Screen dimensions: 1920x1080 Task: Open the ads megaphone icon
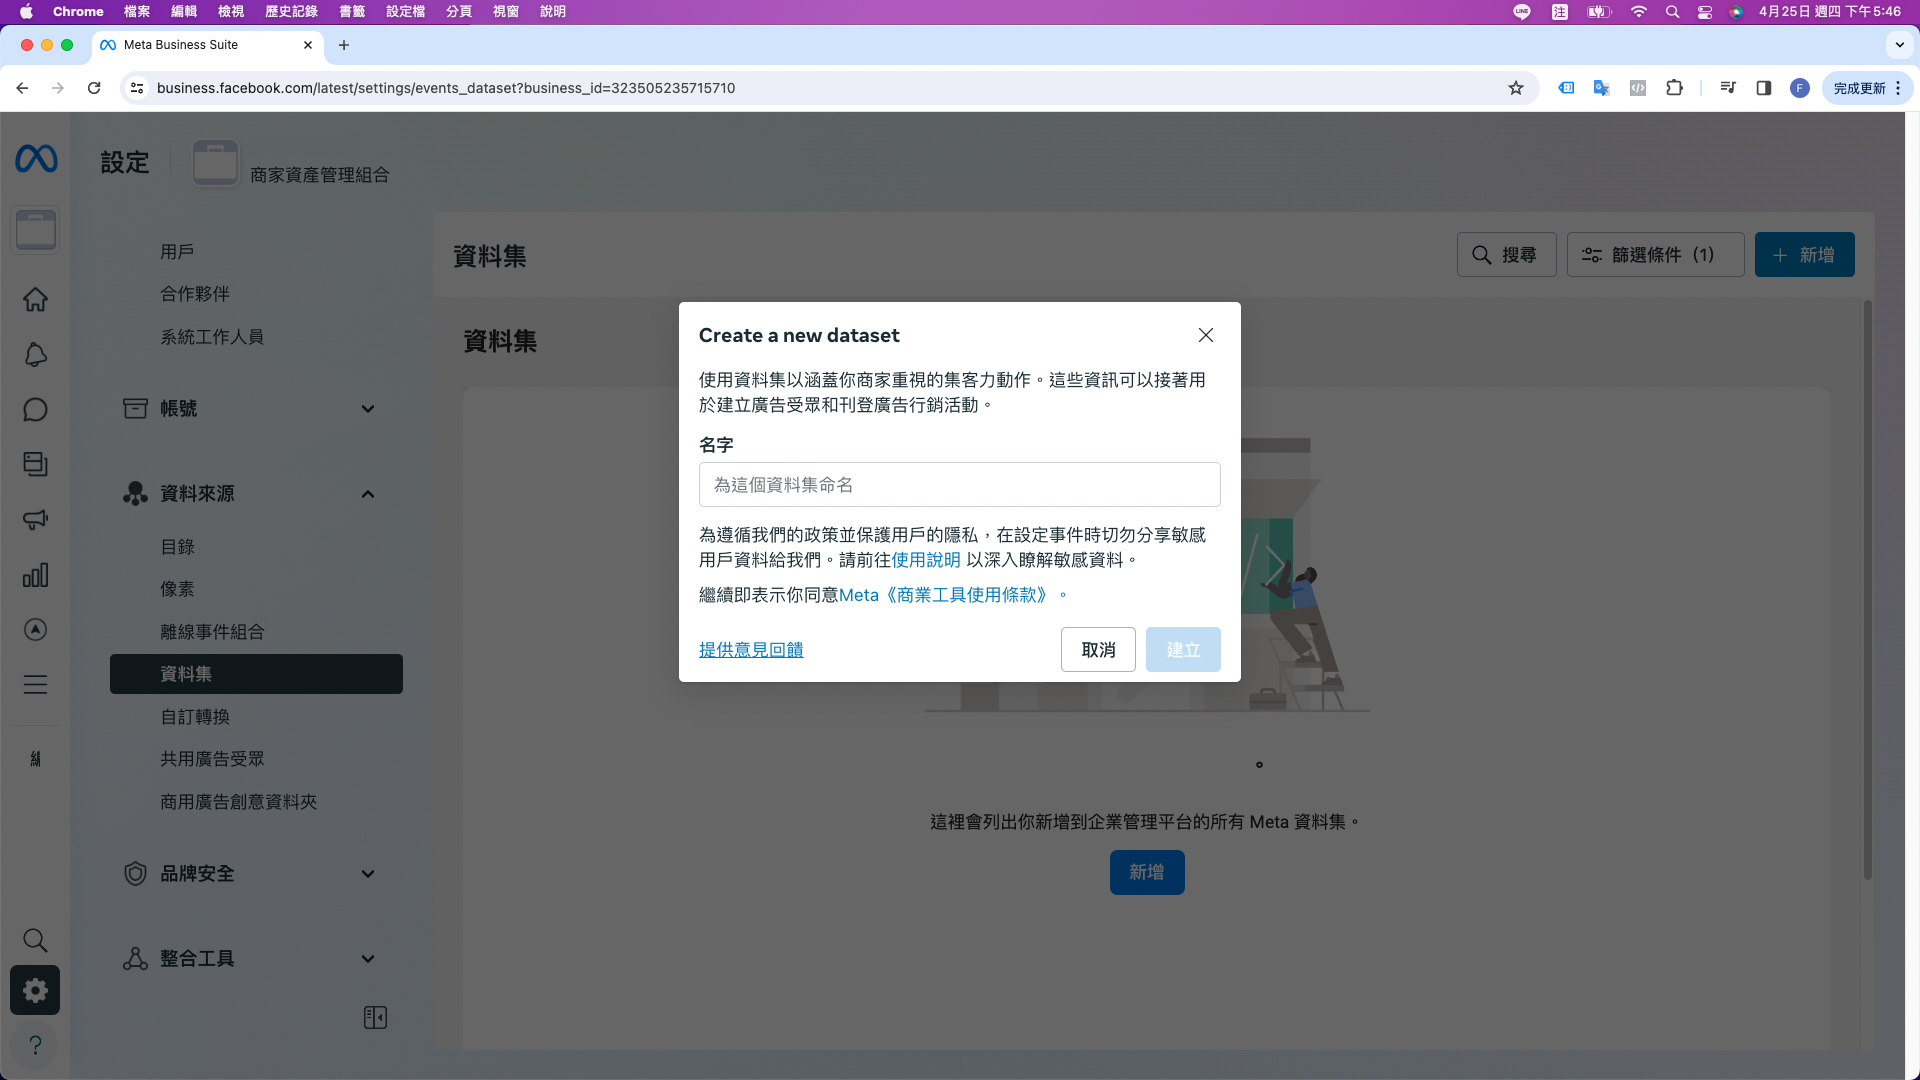pyautogui.click(x=35, y=519)
